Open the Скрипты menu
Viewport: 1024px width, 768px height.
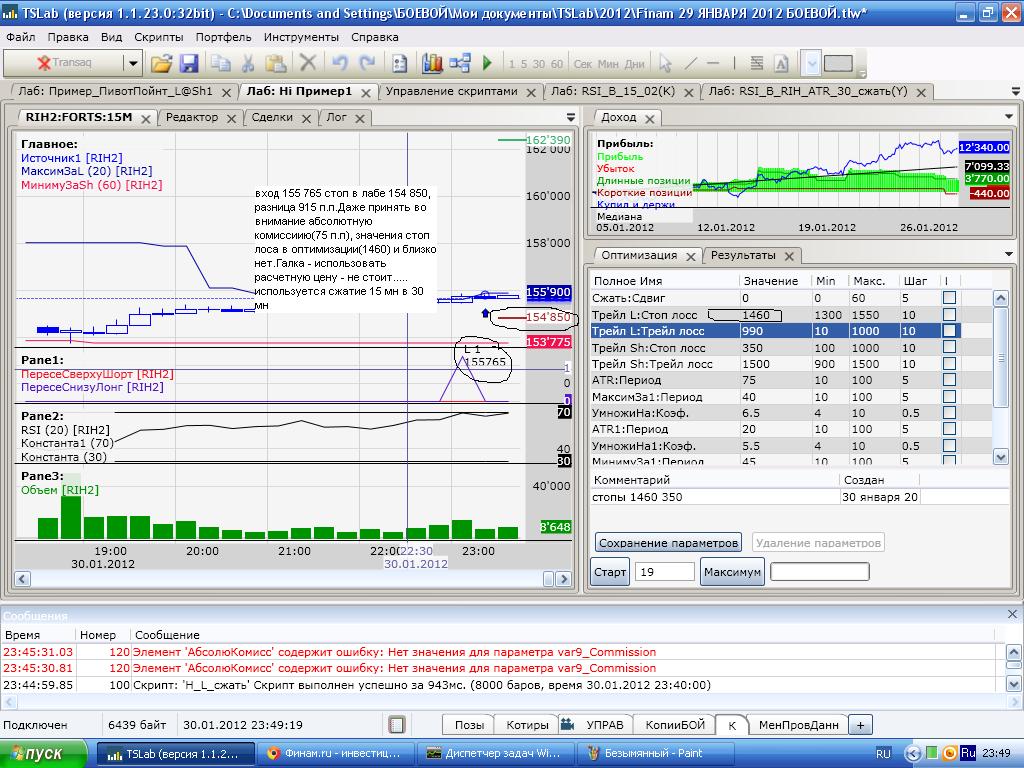158,37
